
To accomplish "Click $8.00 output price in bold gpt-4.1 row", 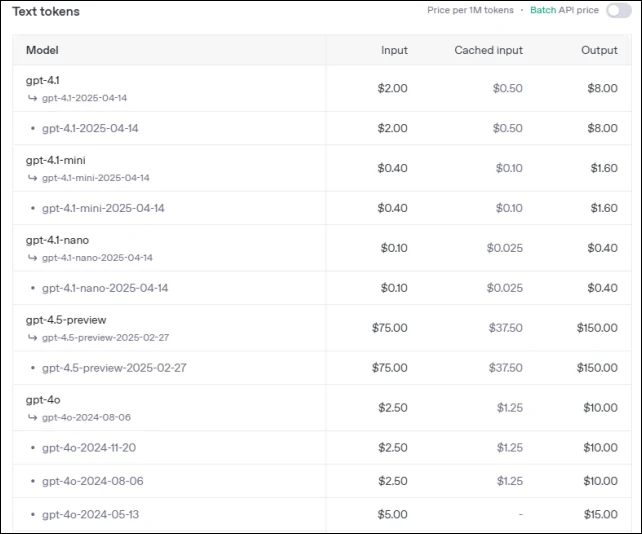I will coord(602,88).
